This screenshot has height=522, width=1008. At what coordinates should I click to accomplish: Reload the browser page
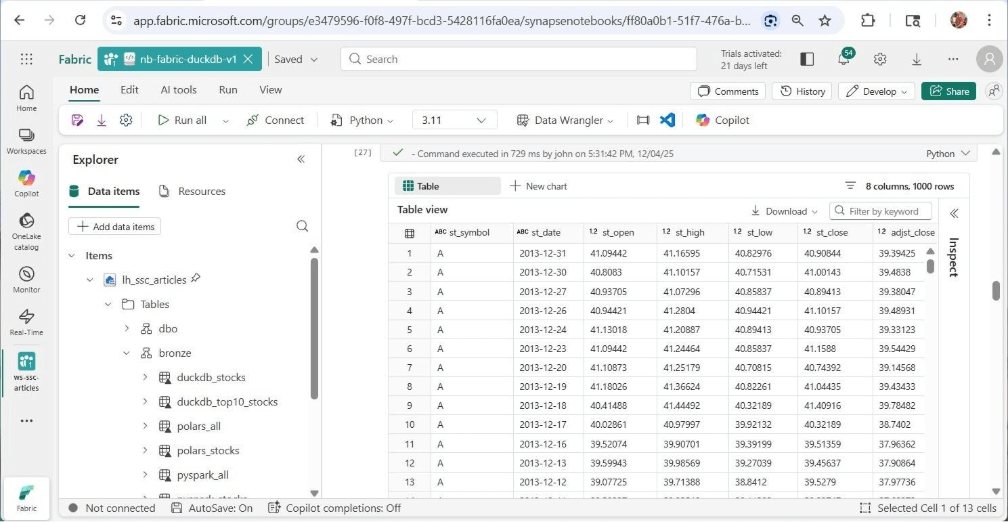pos(80,20)
